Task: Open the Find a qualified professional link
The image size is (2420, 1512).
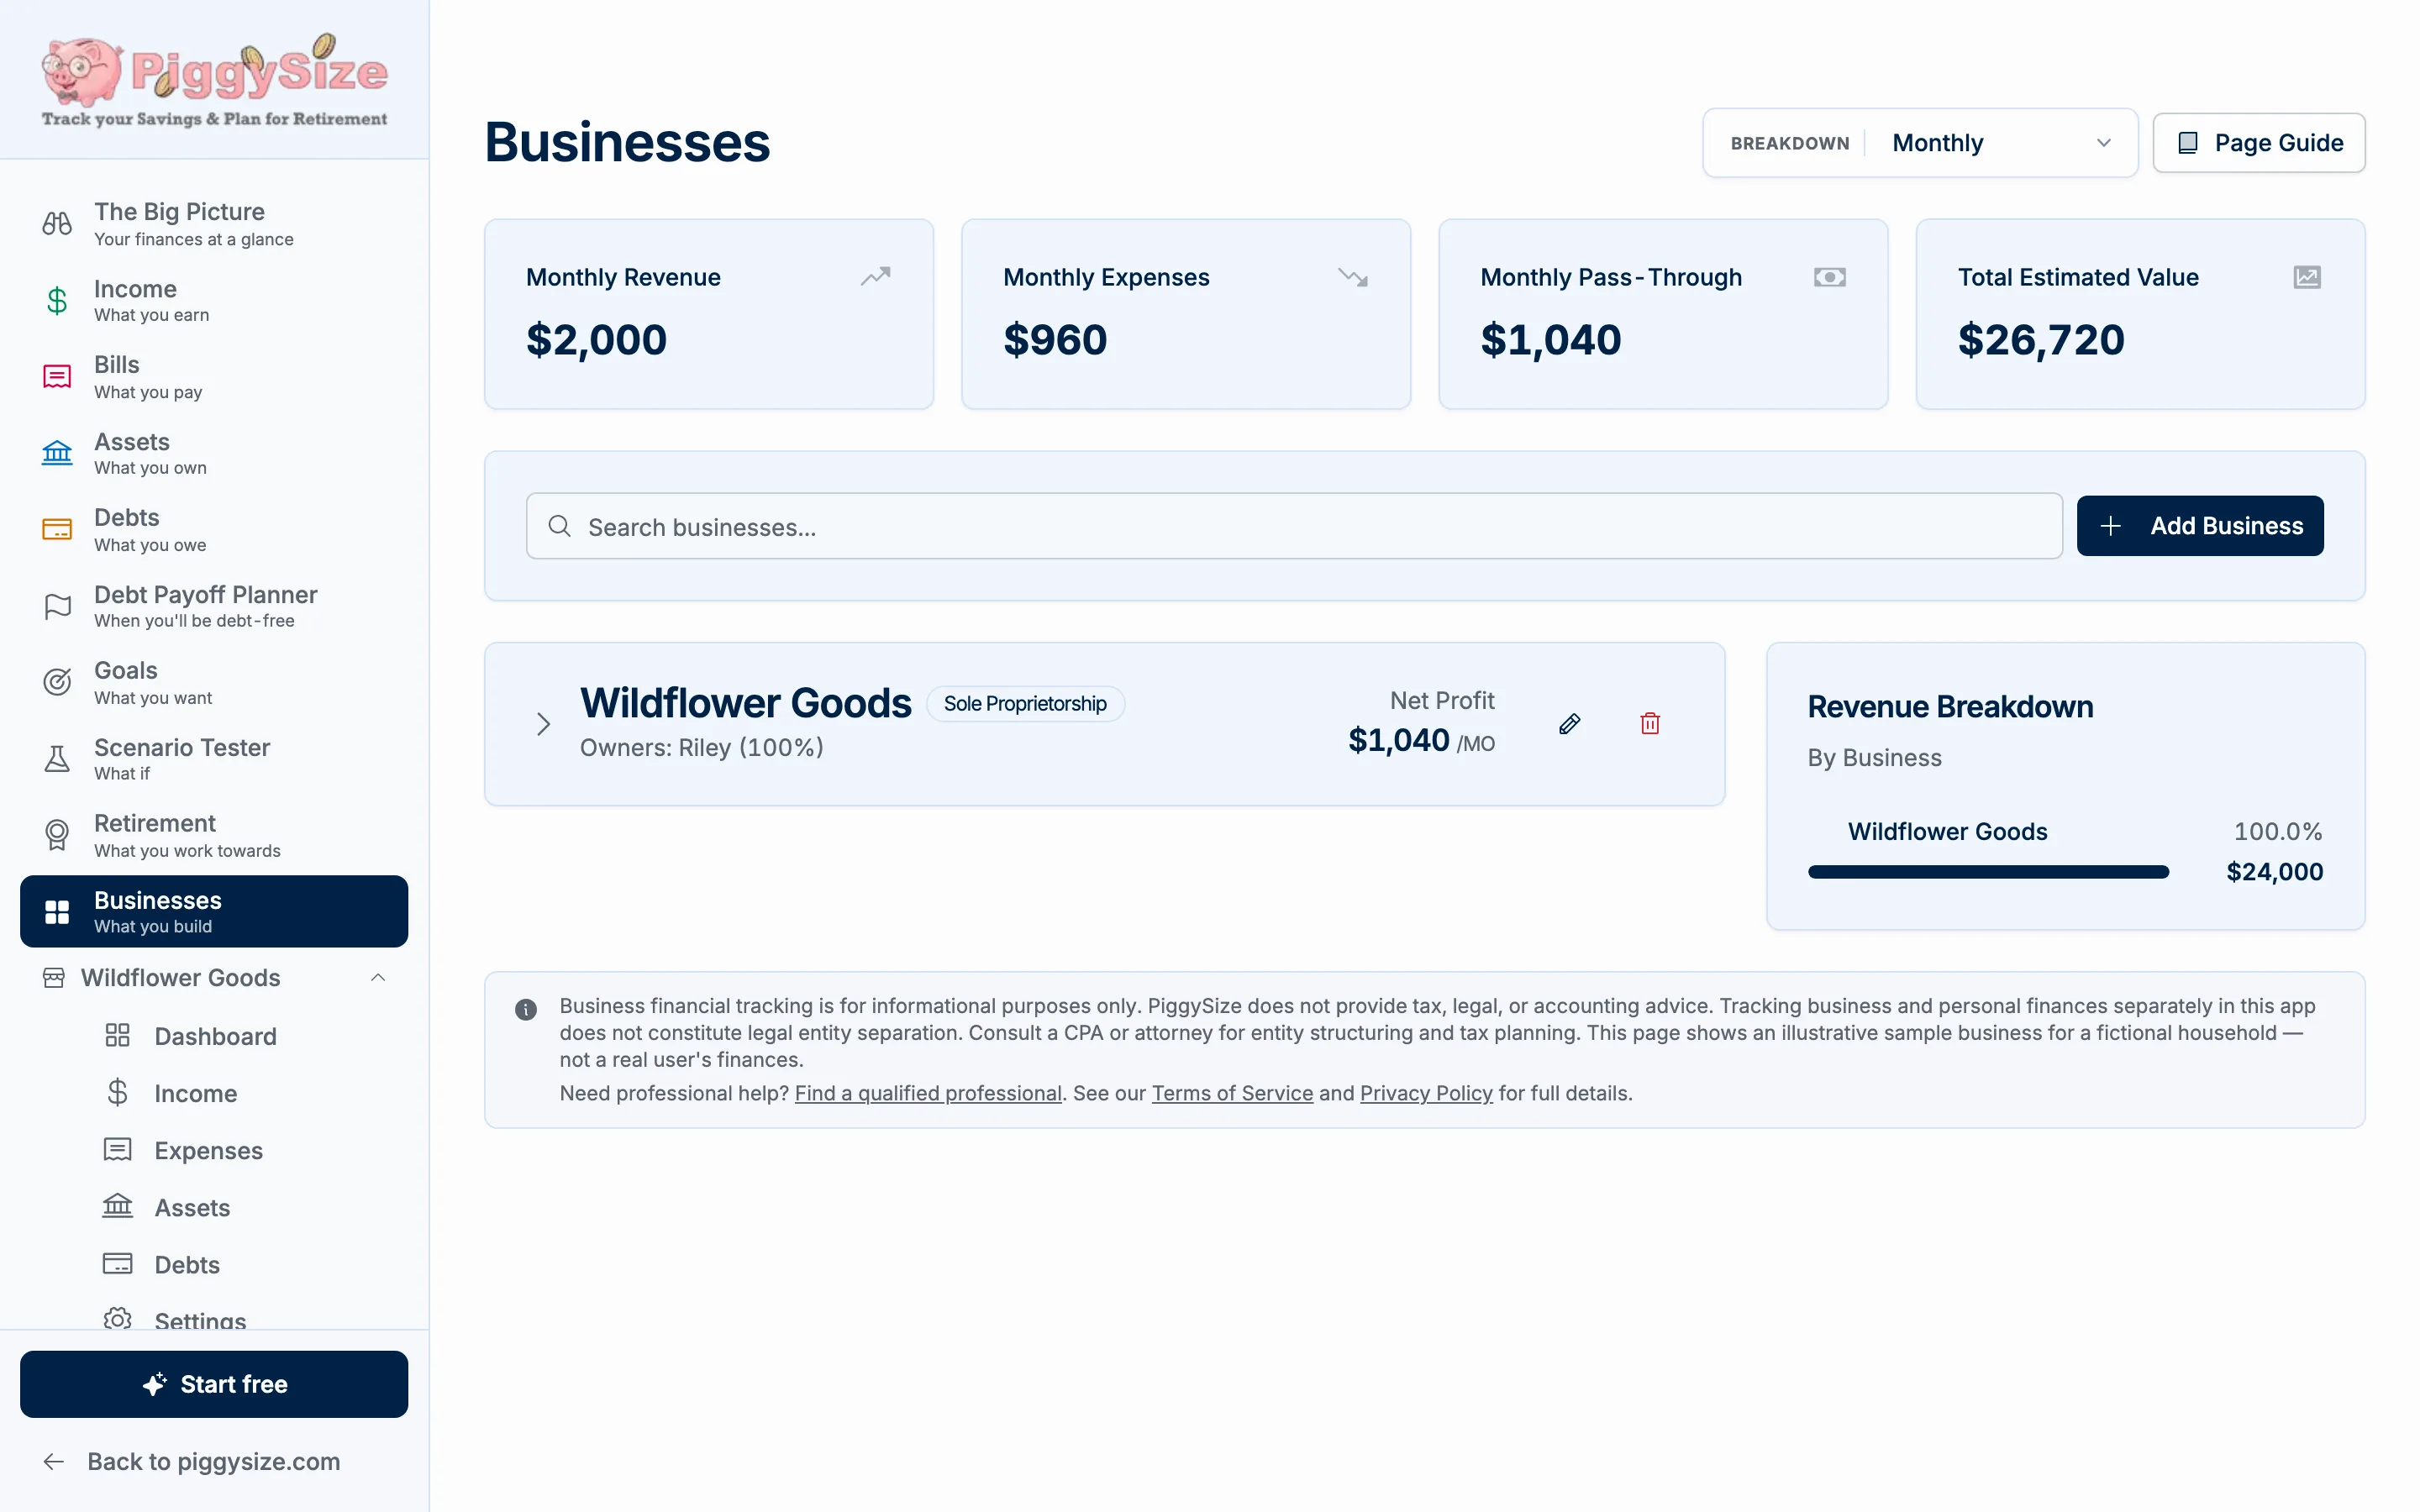Action: [928, 1093]
